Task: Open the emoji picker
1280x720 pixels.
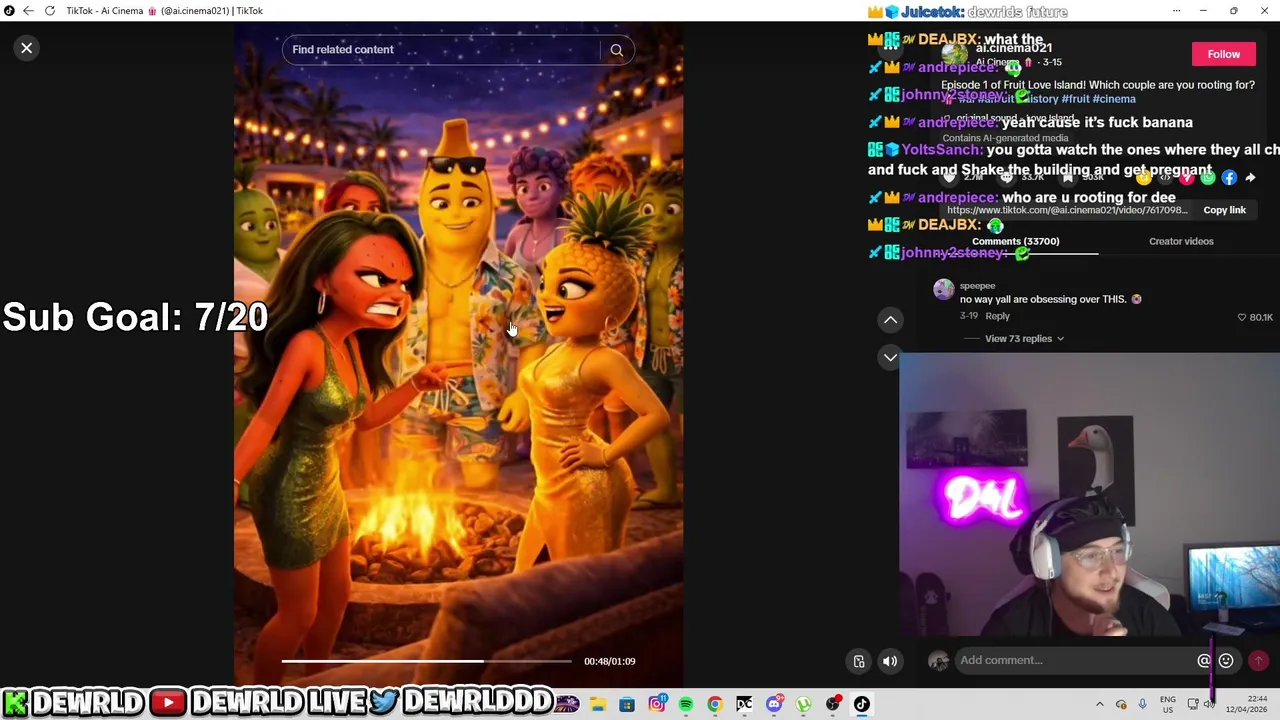Action: tap(1226, 660)
